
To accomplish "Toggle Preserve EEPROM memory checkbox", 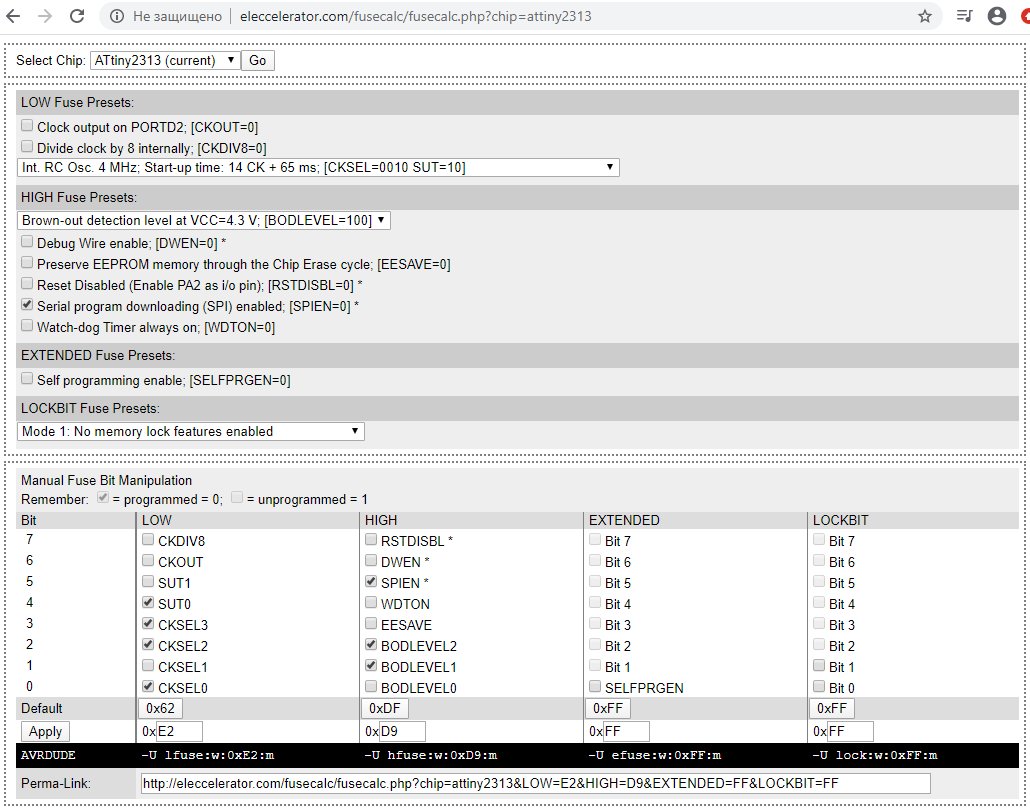I will [x=27, y=262].
